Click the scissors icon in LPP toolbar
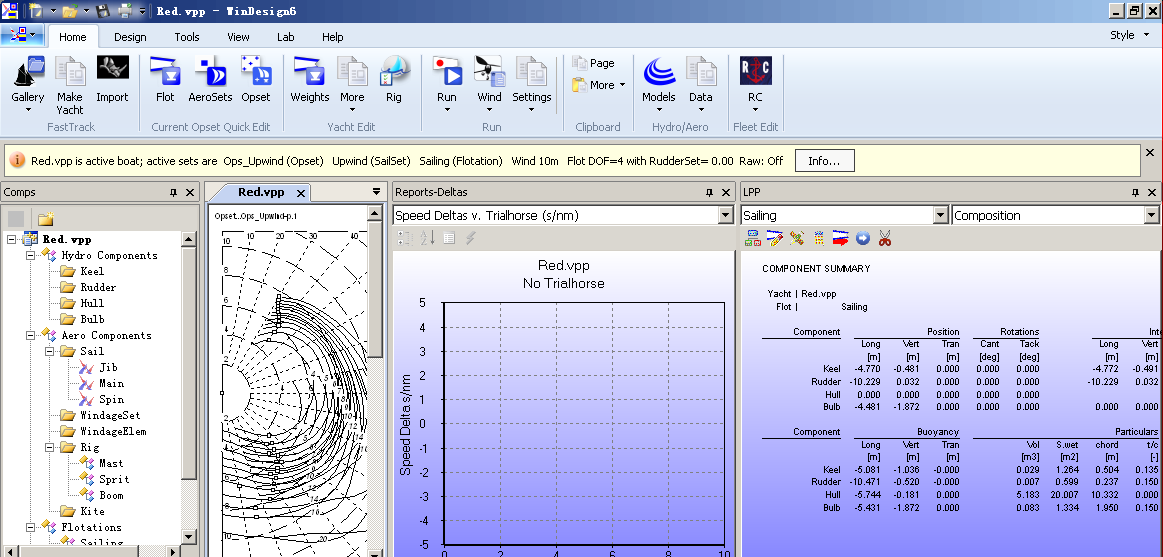The height and width of the screenshot is (557, 1163). pos(884,238)
